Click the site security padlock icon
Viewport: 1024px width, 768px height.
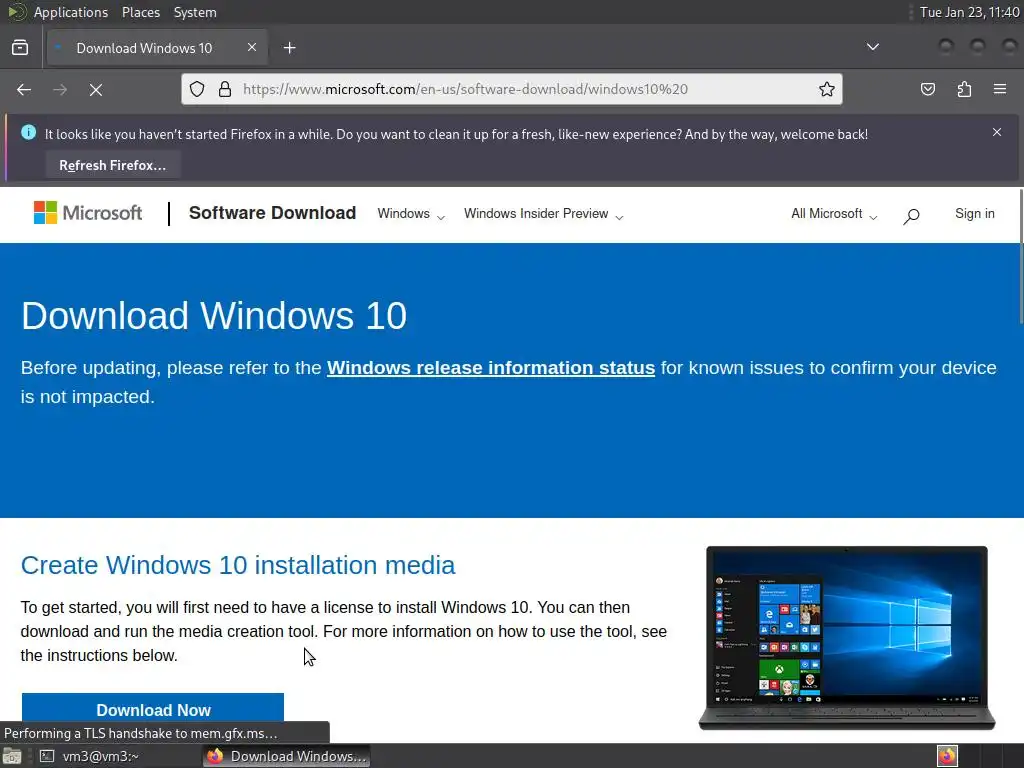[225, 89]
